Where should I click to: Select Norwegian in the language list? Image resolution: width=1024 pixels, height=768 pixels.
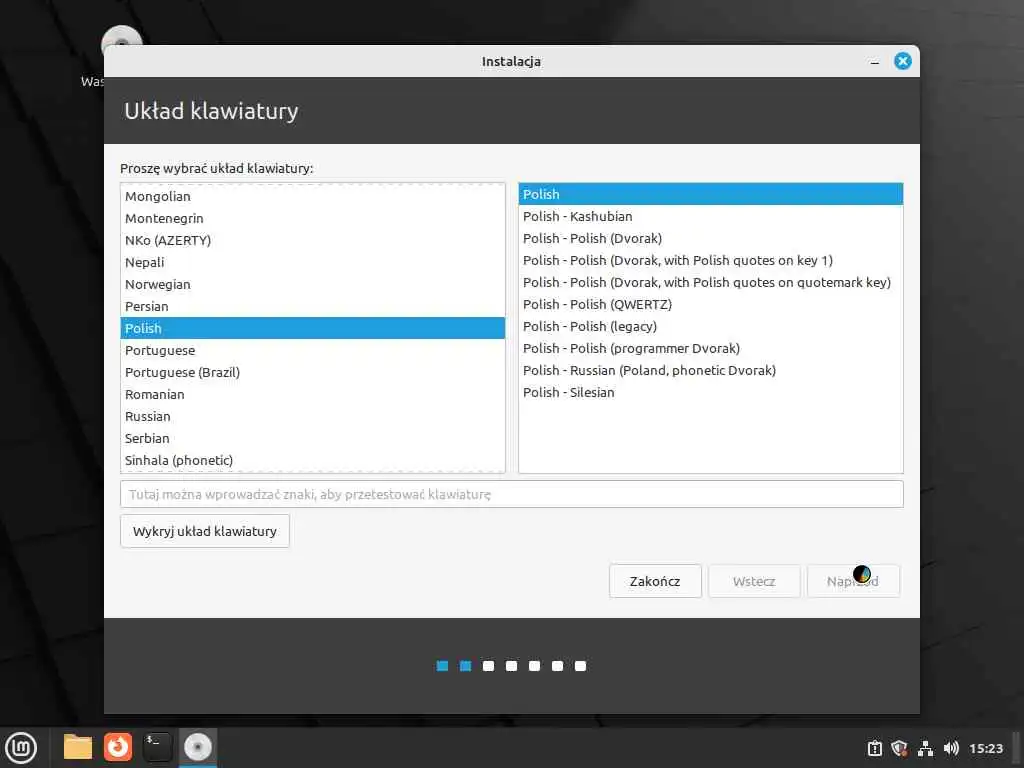(x=313, y=284)
